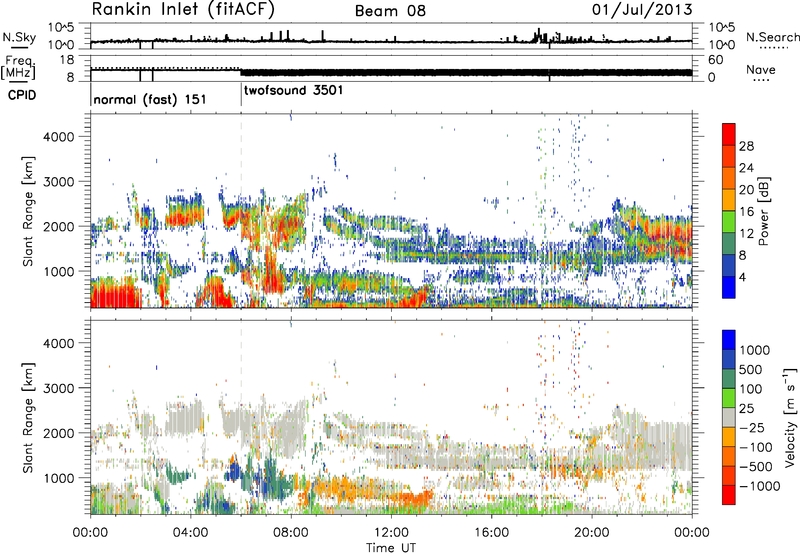Click the 'Velocity [m s-1]' color bar label
Image resolution: width=800 pixels, height=554 pixels.
click(791, 417)
